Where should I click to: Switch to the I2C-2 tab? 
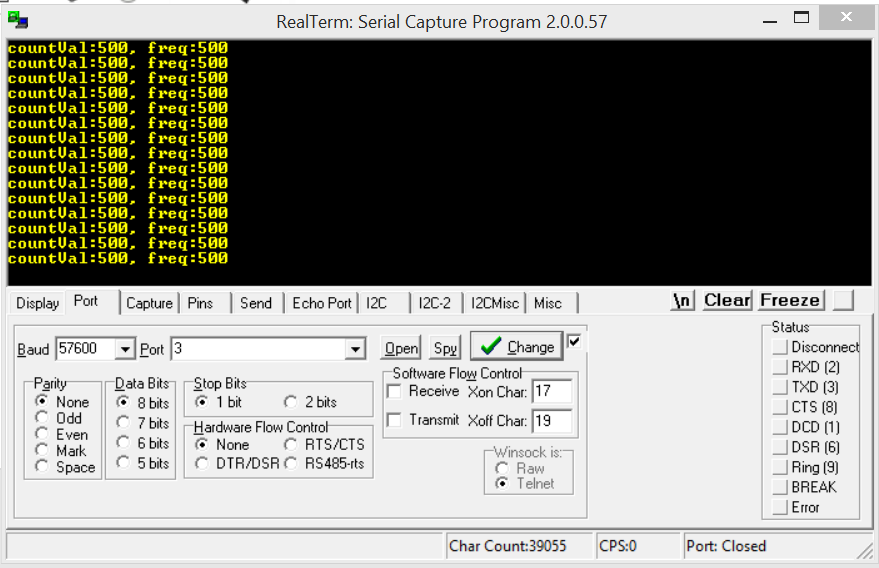pos(434,303)
